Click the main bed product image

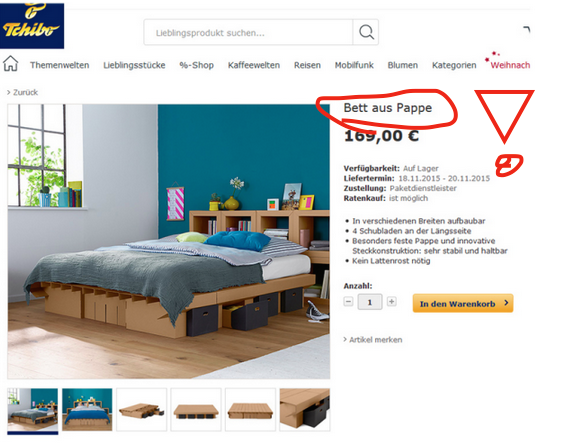pyautogui.click(x=169, y=241)
